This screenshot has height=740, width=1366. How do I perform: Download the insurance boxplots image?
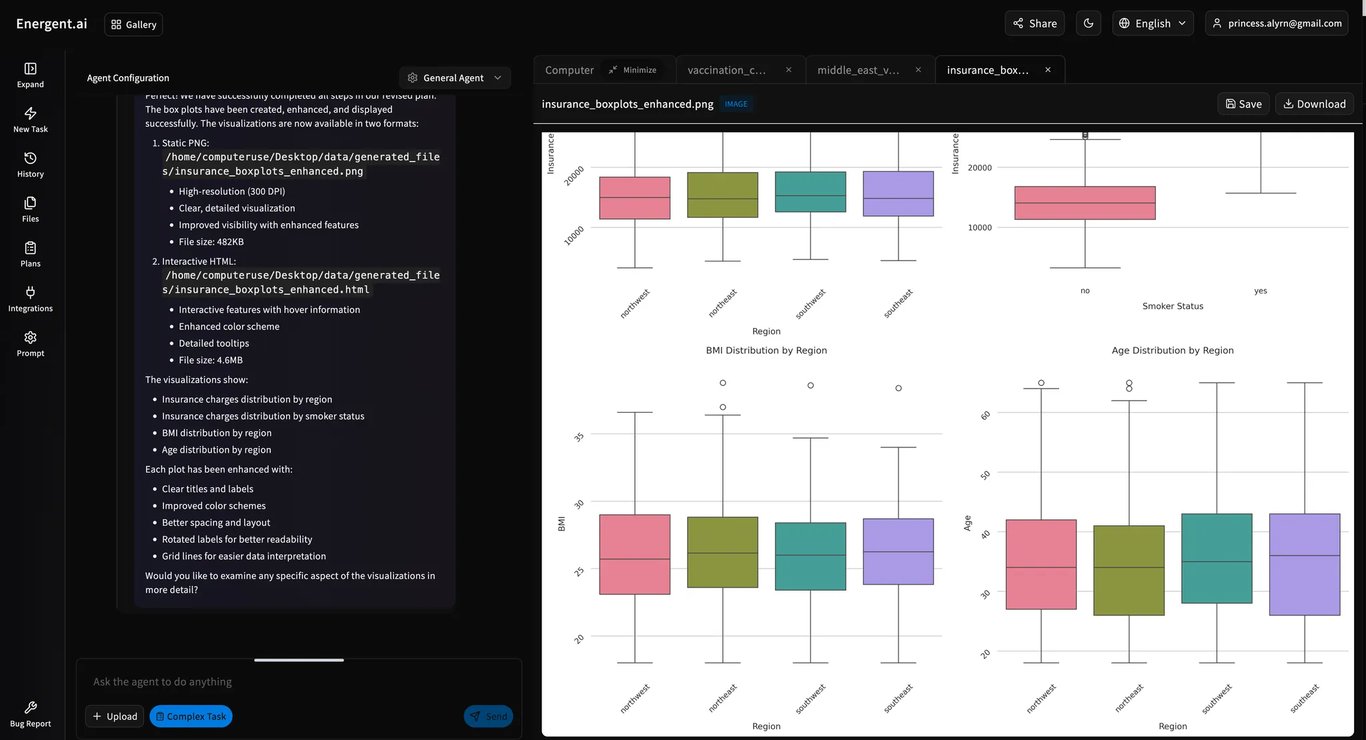point(1313,103)
